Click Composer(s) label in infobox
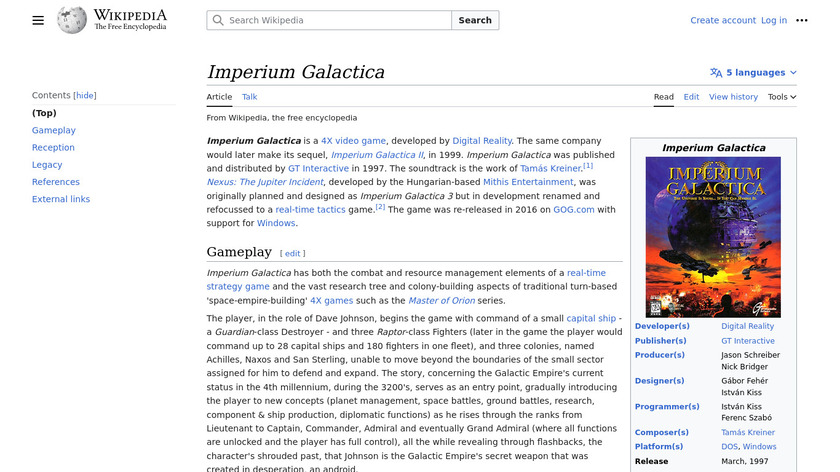The width and height of the screenshot is (840, 472). tap(662, 432)
